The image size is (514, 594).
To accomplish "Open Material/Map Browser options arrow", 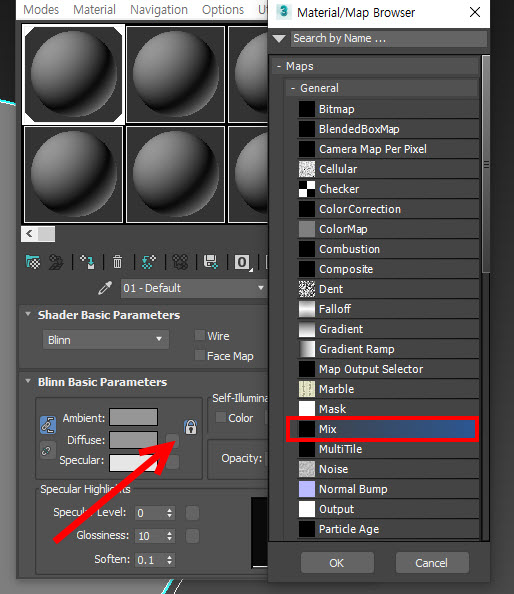I will [279, 38].
